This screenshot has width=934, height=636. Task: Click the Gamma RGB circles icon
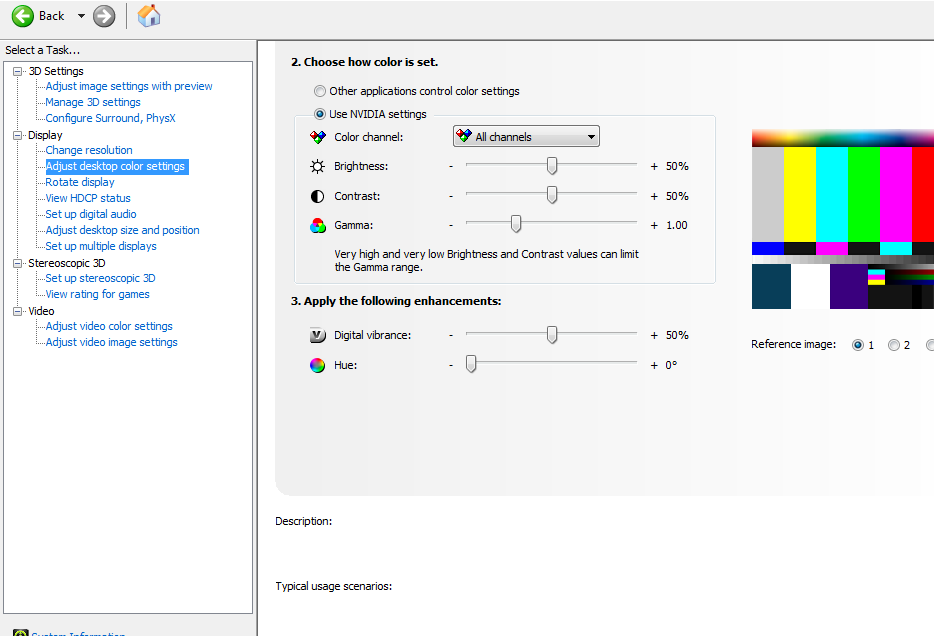(x=317, y=225)
